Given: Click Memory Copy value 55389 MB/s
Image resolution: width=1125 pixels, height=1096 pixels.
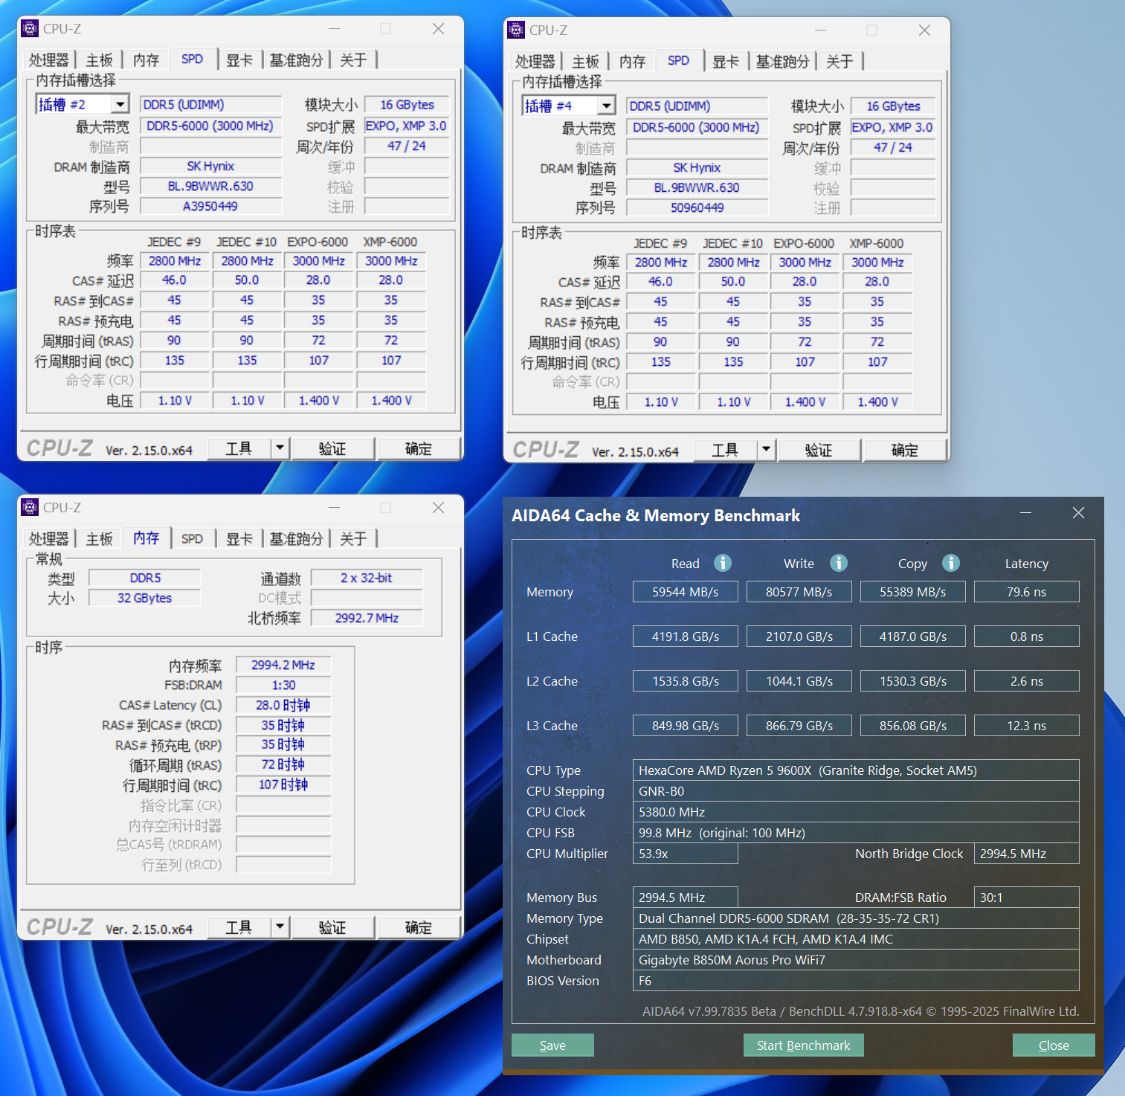Looking at the screenshot, I should coord(913,592).
